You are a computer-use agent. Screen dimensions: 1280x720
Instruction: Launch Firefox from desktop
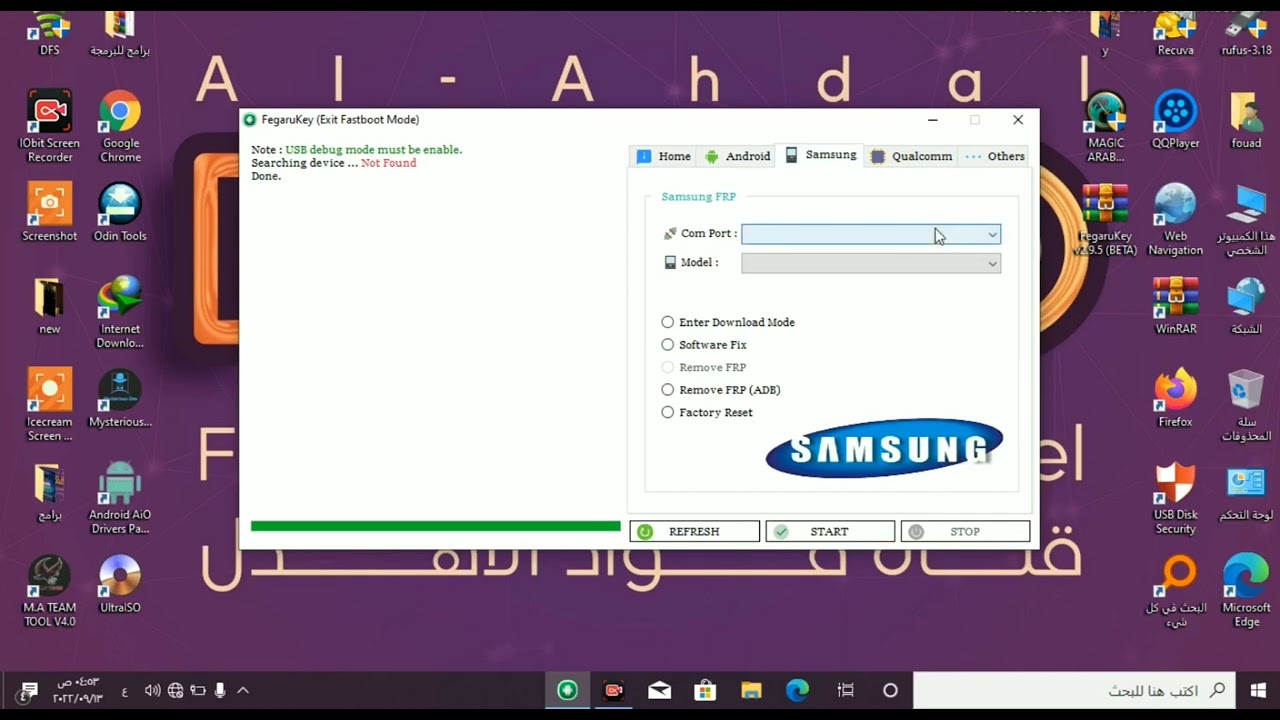pos(1175,398)
